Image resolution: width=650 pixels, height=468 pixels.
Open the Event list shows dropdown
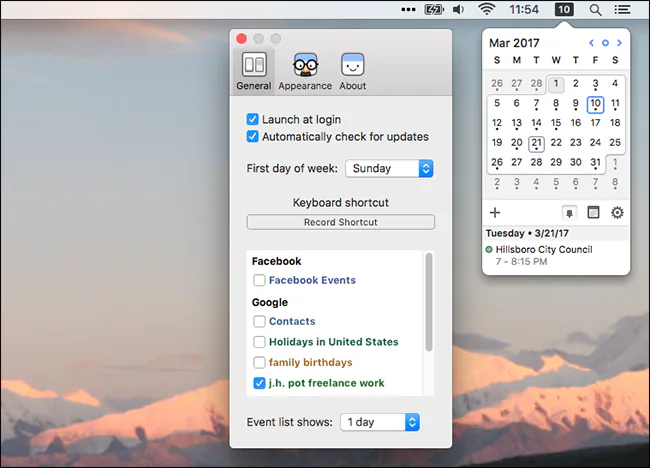coord(380,422)
